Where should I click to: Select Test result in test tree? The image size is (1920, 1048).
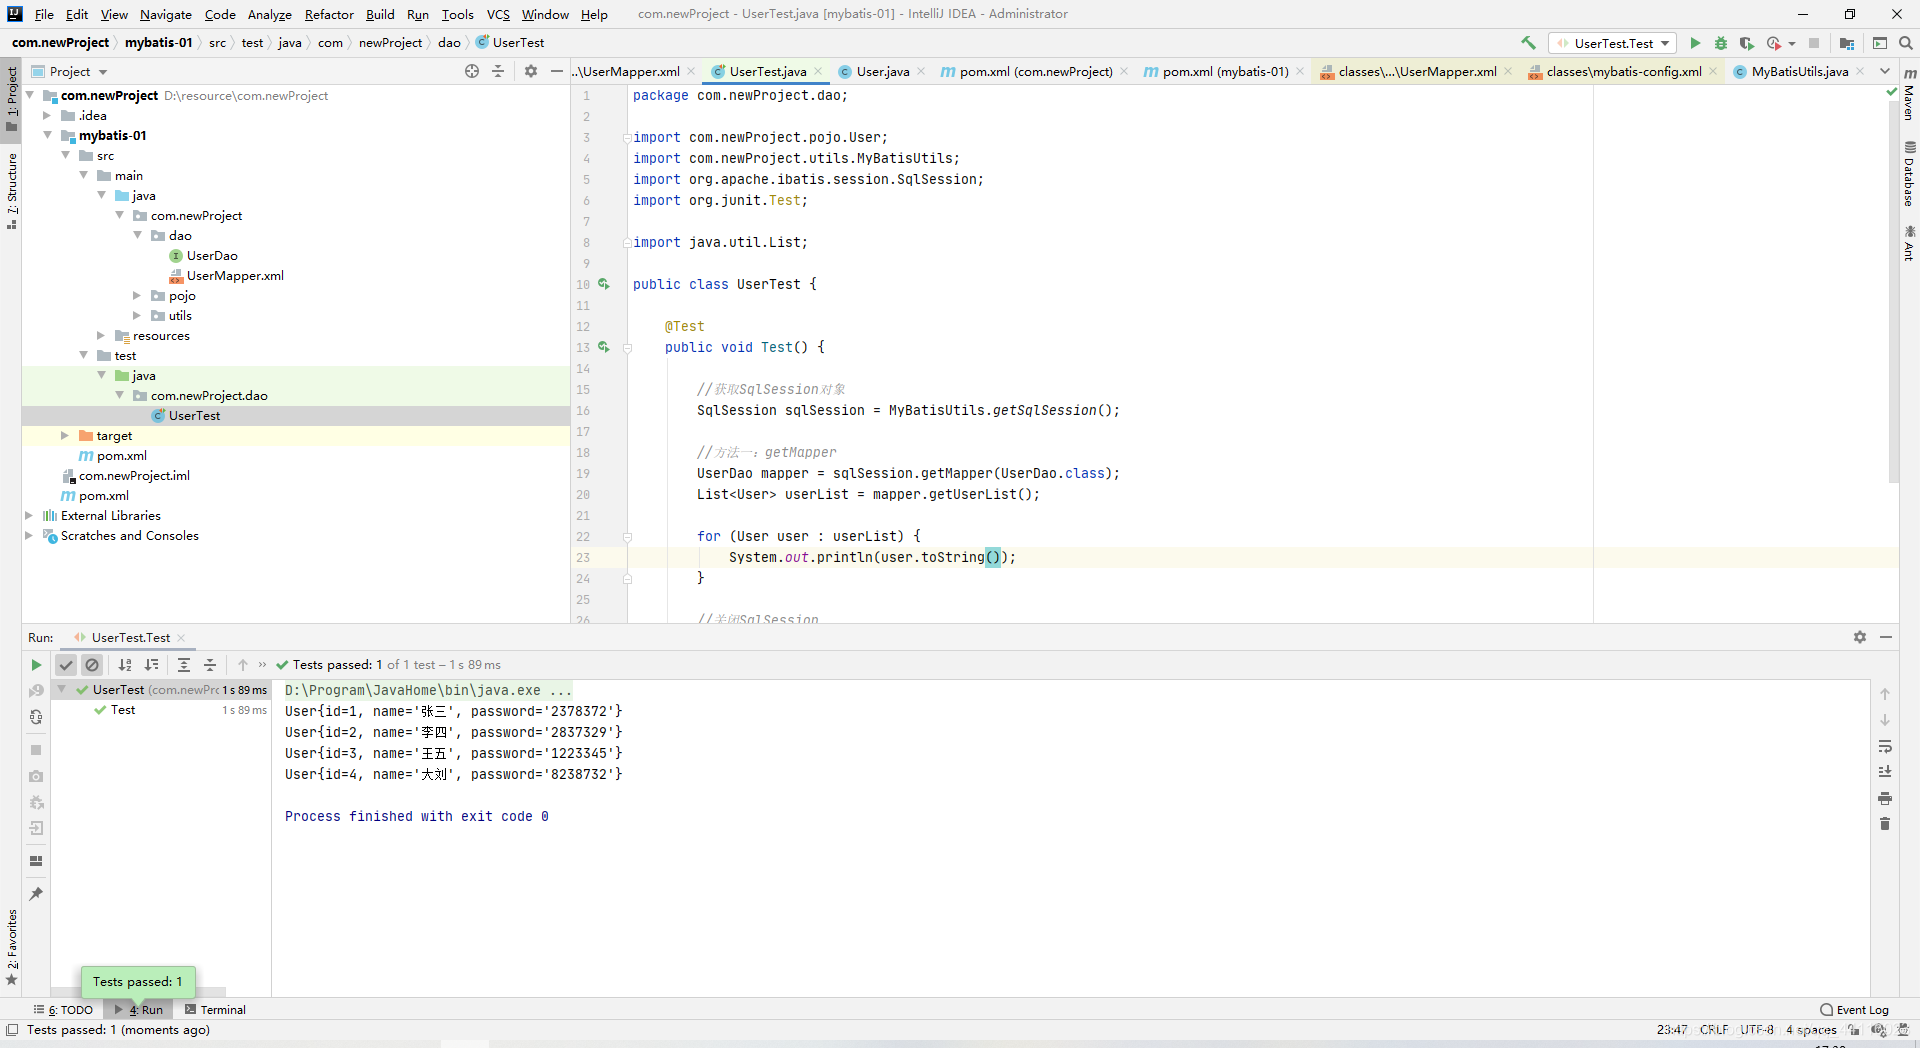click(123, 710)
